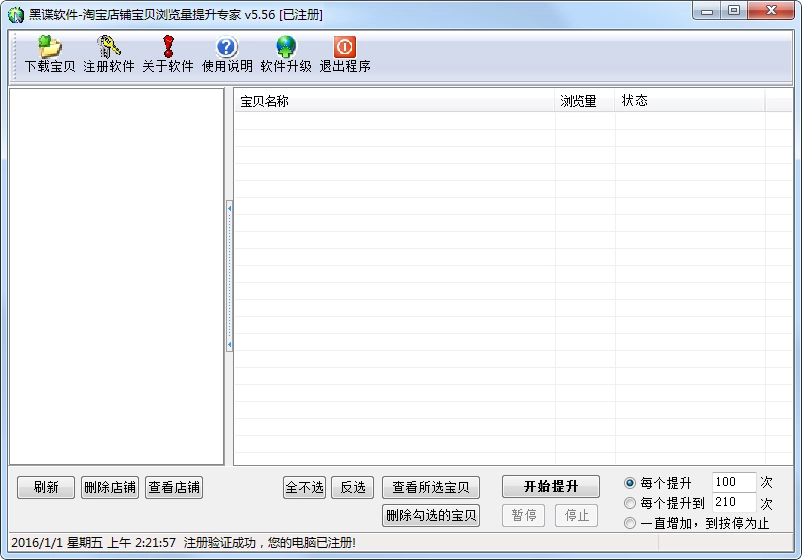
Task: Click the 下载宝贝 toolbar icon
Action: (x=50, y=54)
